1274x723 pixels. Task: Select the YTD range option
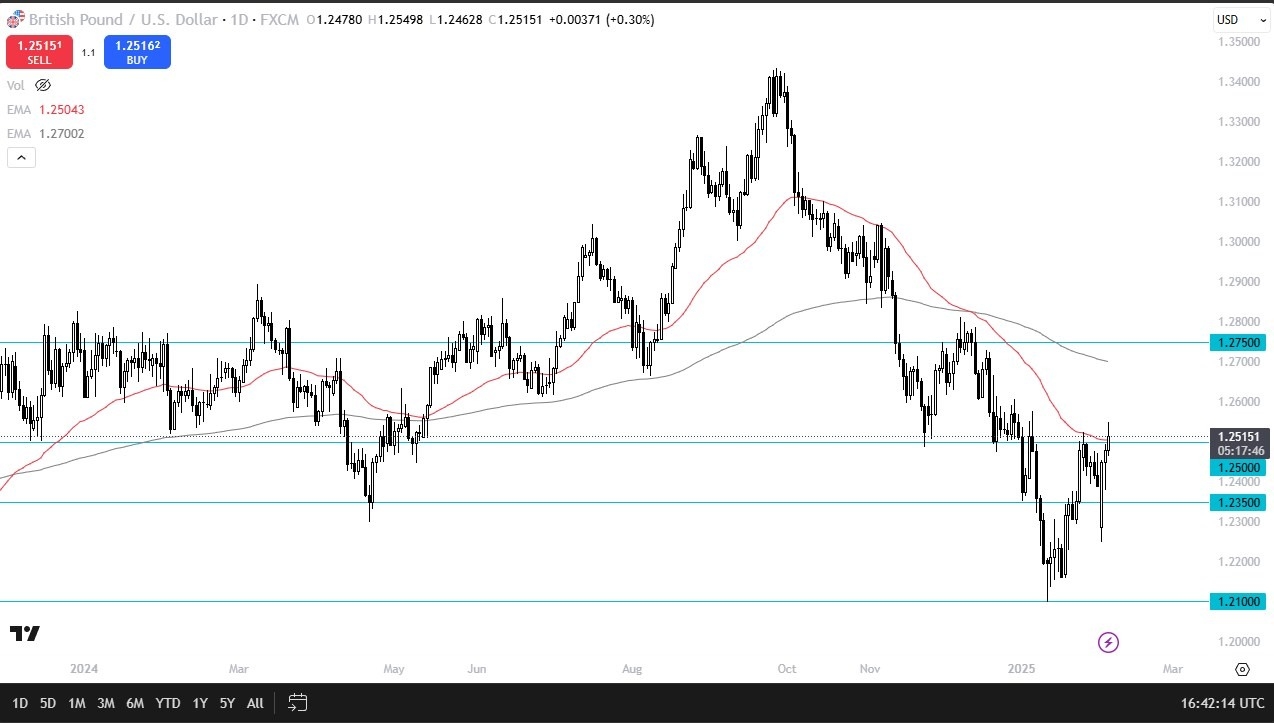[167, 703]
